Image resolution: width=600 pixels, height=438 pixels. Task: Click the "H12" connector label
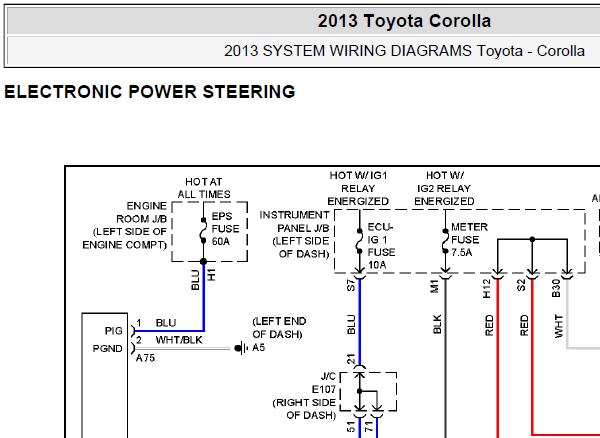[x=486, y=289]
